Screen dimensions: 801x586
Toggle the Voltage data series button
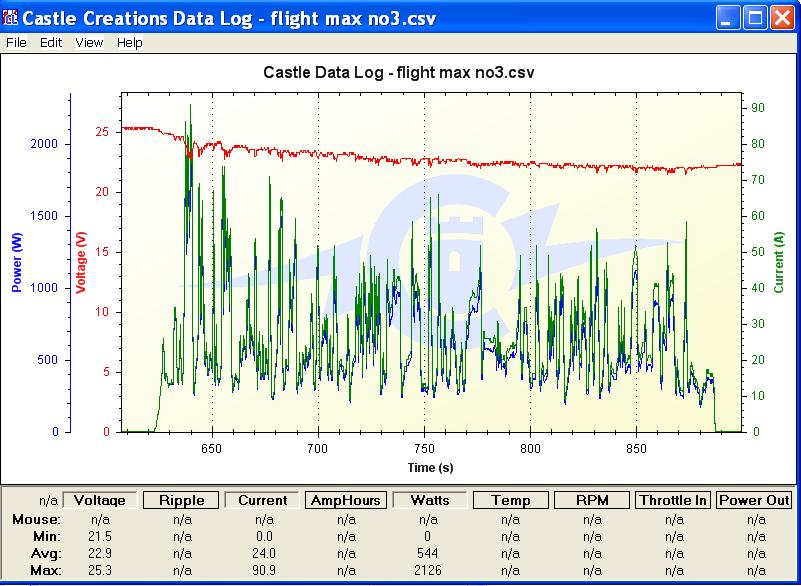click(100, 500)
